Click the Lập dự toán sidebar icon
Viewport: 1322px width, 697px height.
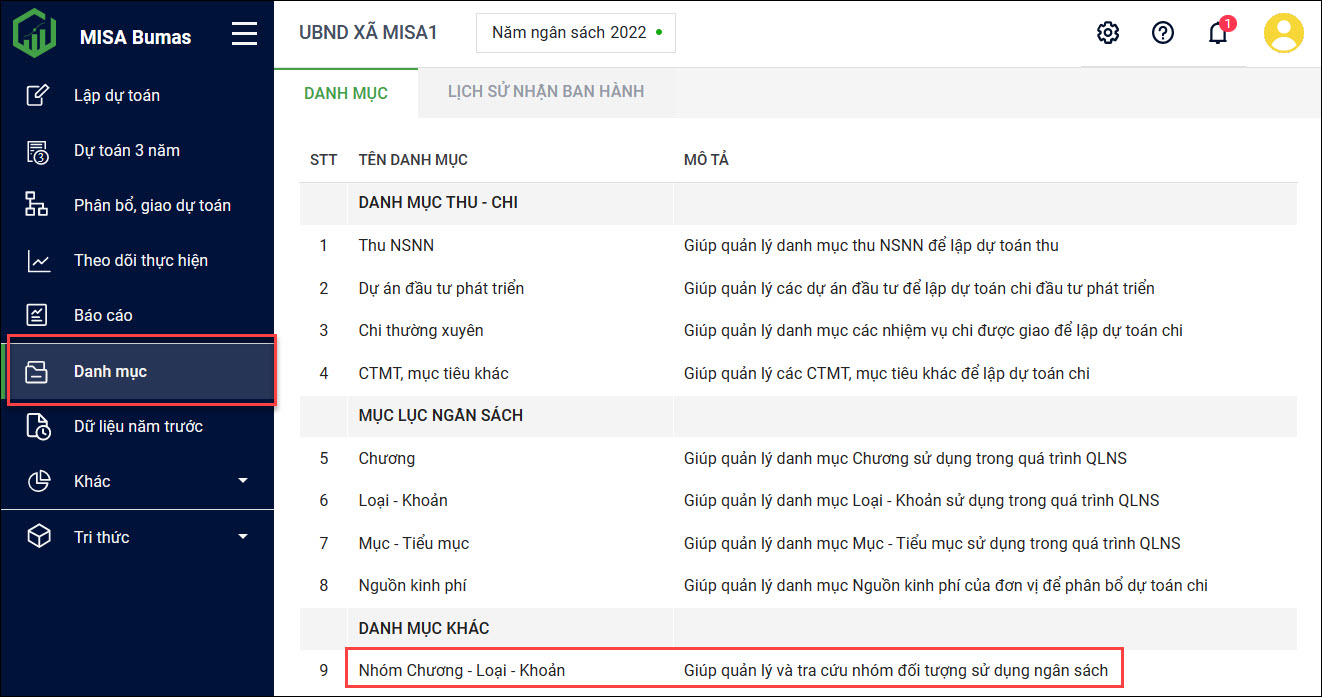pos(37,95)
